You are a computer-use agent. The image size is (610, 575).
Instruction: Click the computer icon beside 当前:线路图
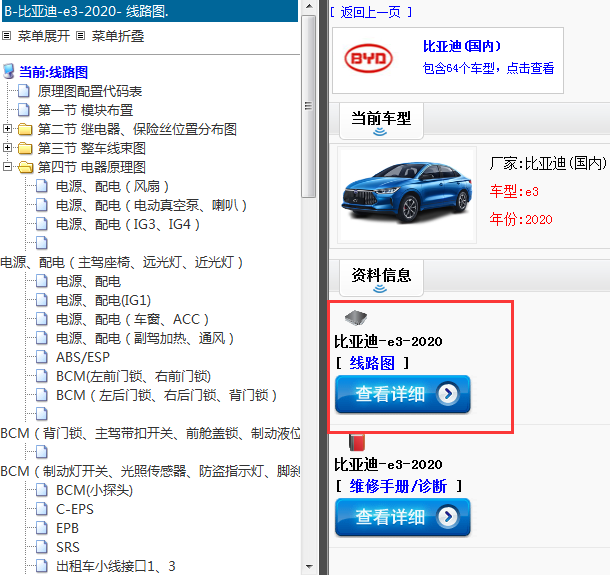[x=9, y=72]
